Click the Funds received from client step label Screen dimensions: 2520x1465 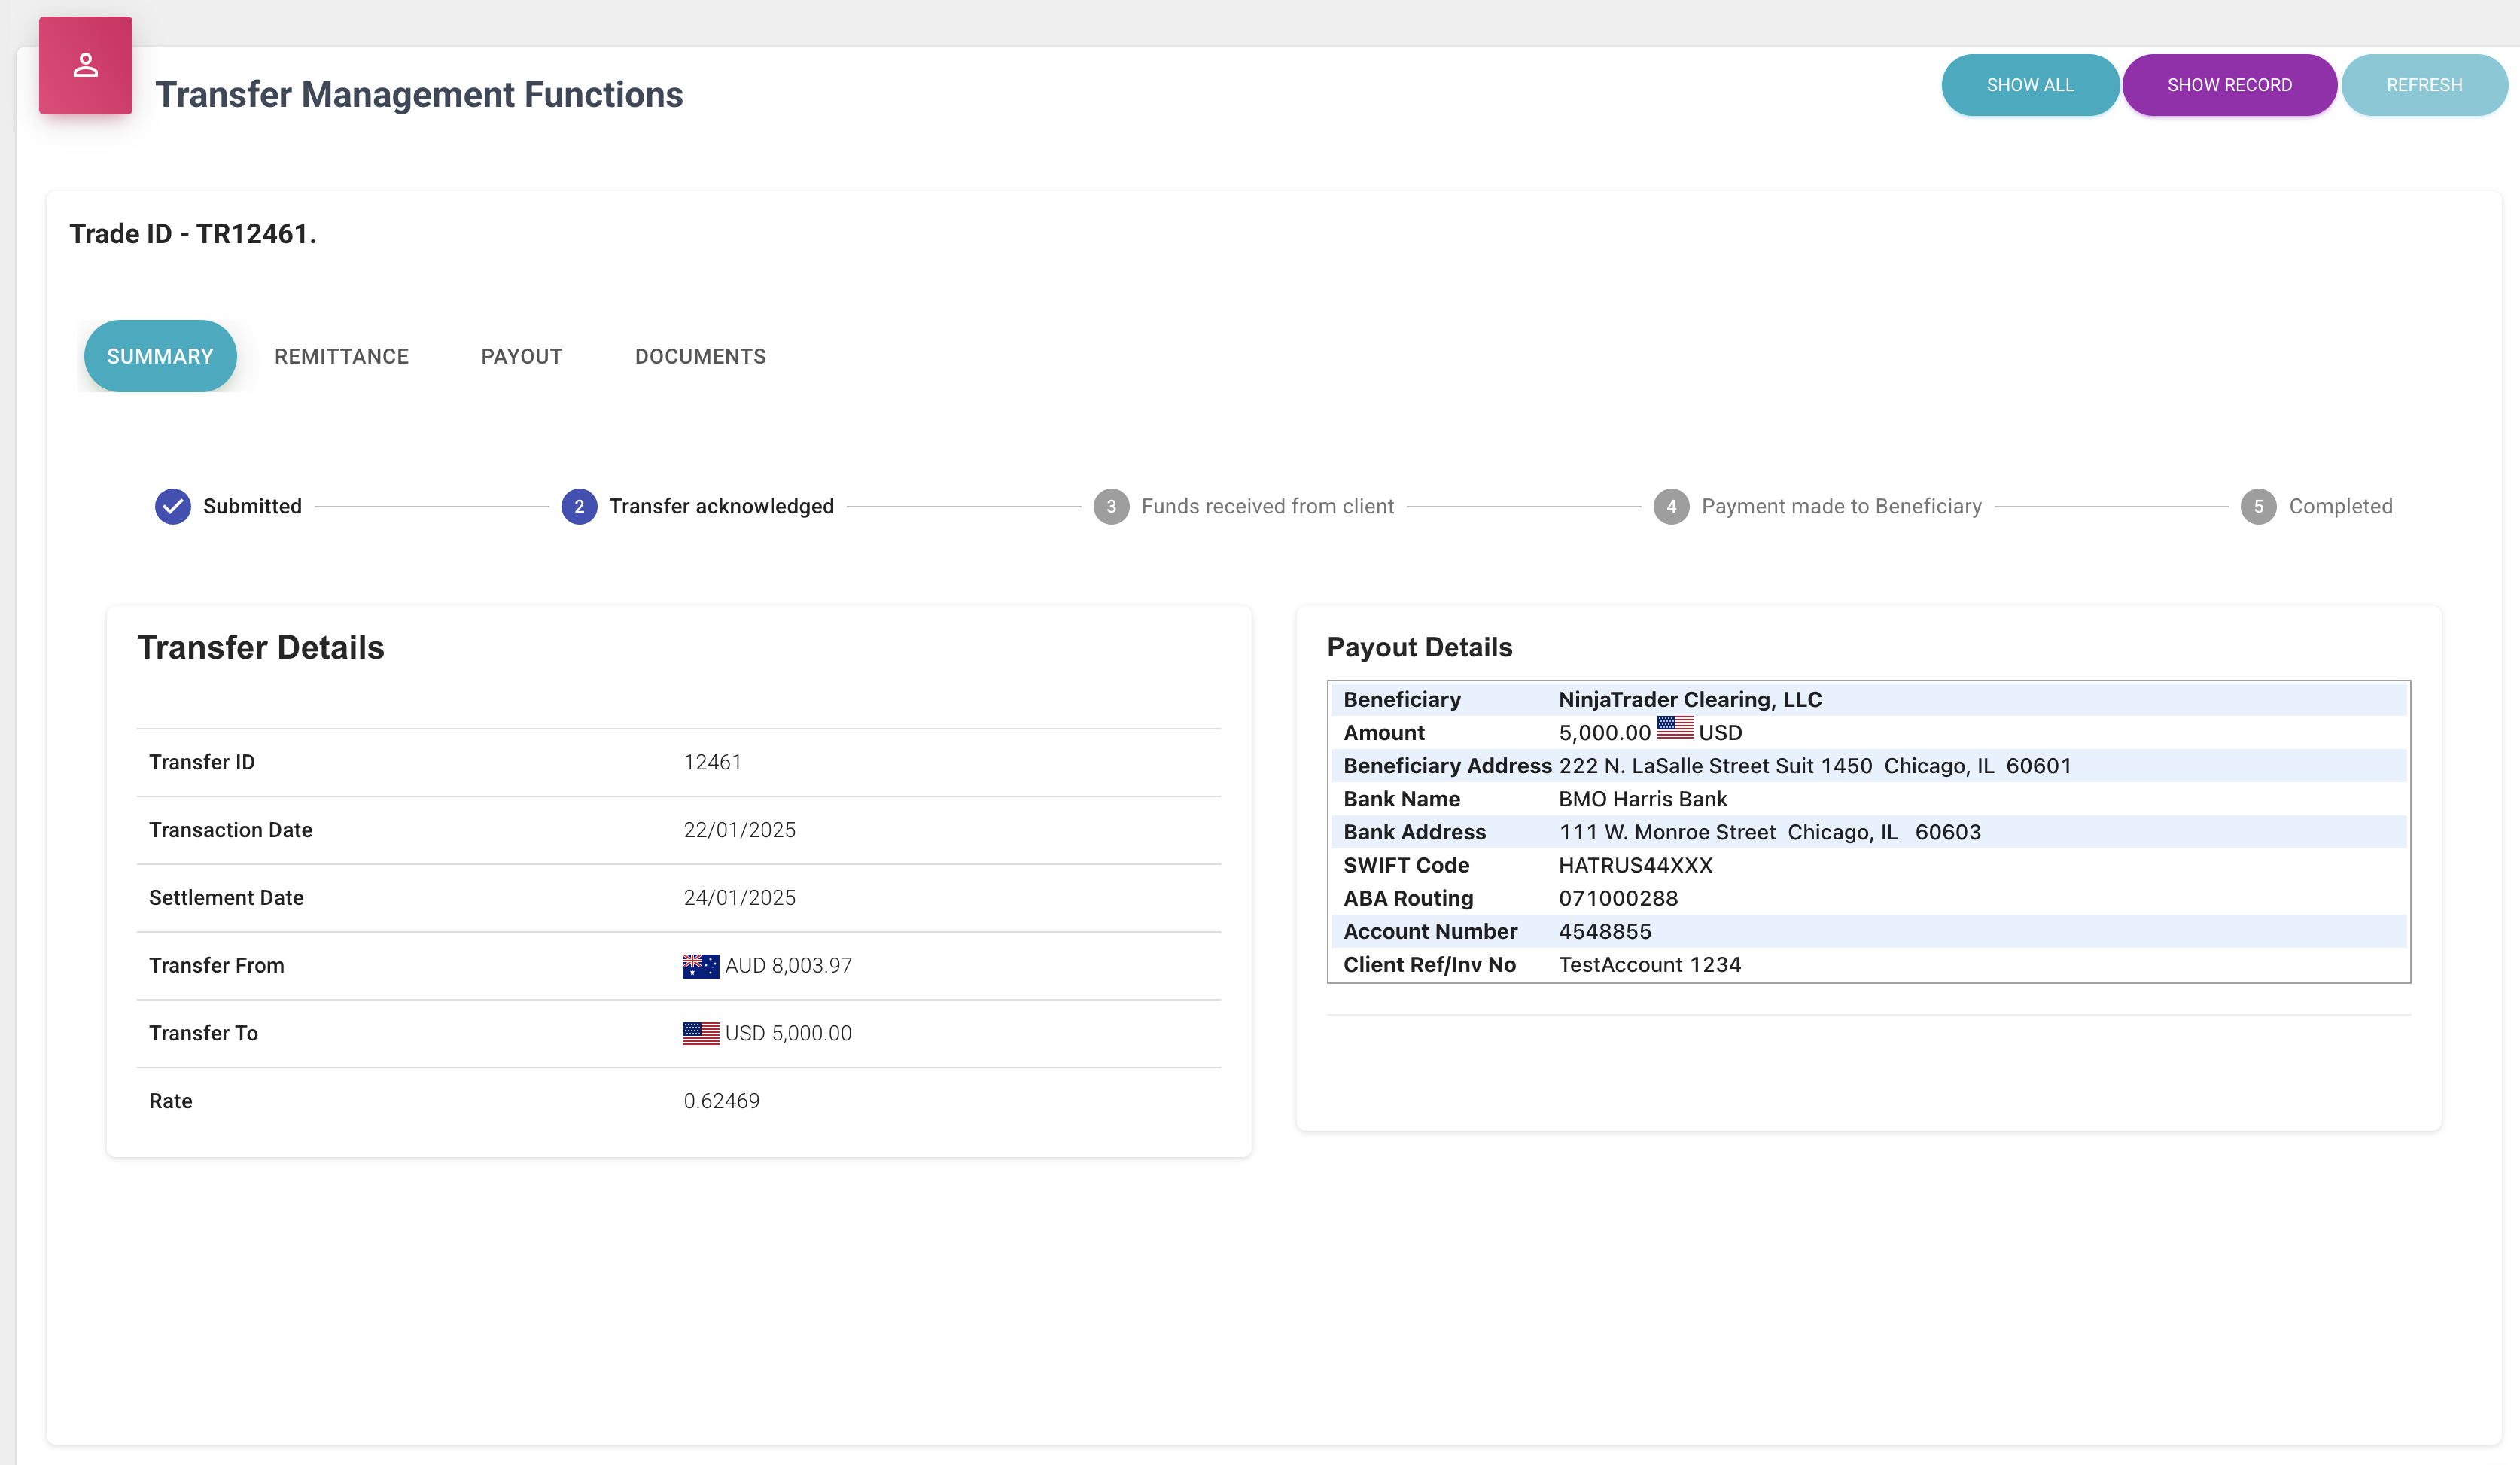point(1267,506)
